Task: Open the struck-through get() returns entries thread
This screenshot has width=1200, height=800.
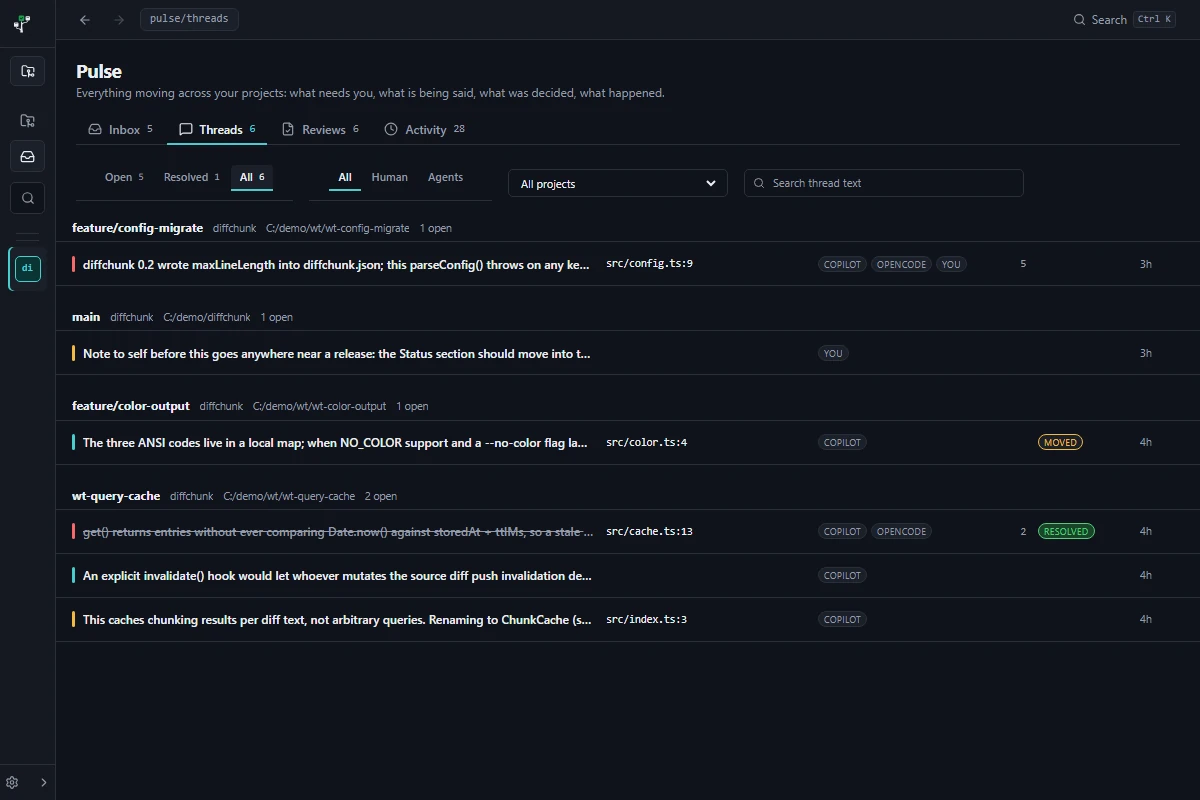Action: [x=628, y=531]
